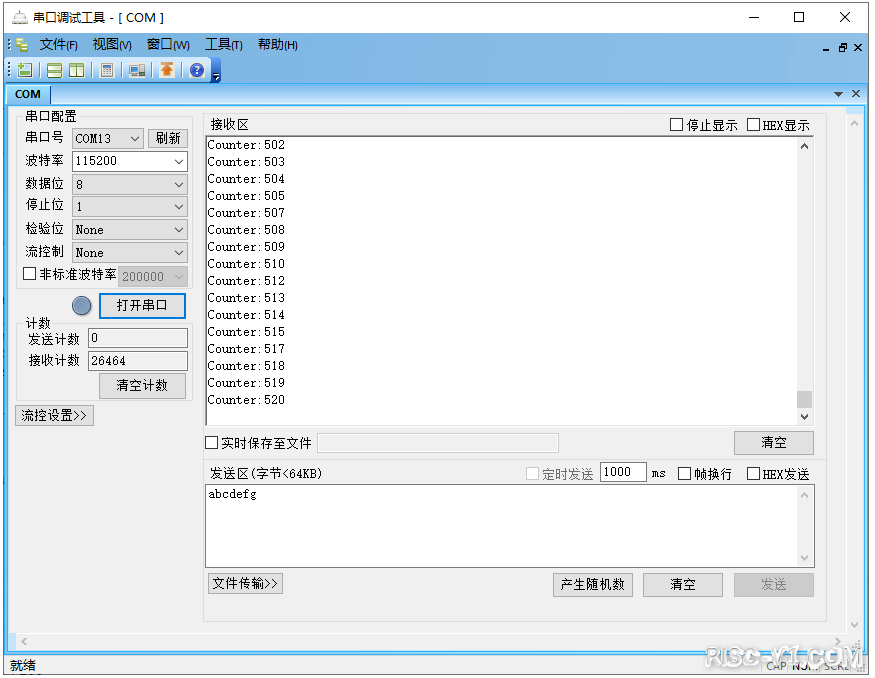Click the line Counter:510
This screenshot has width=875, height=678.
[x=246, y=263]
